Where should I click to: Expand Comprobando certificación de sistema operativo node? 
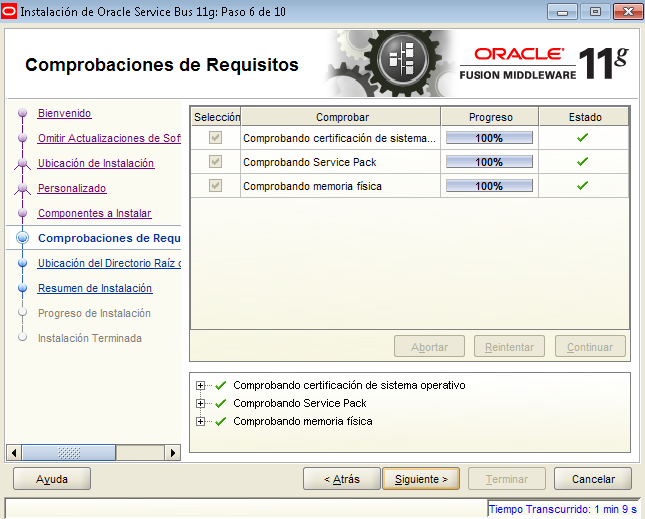200,385
